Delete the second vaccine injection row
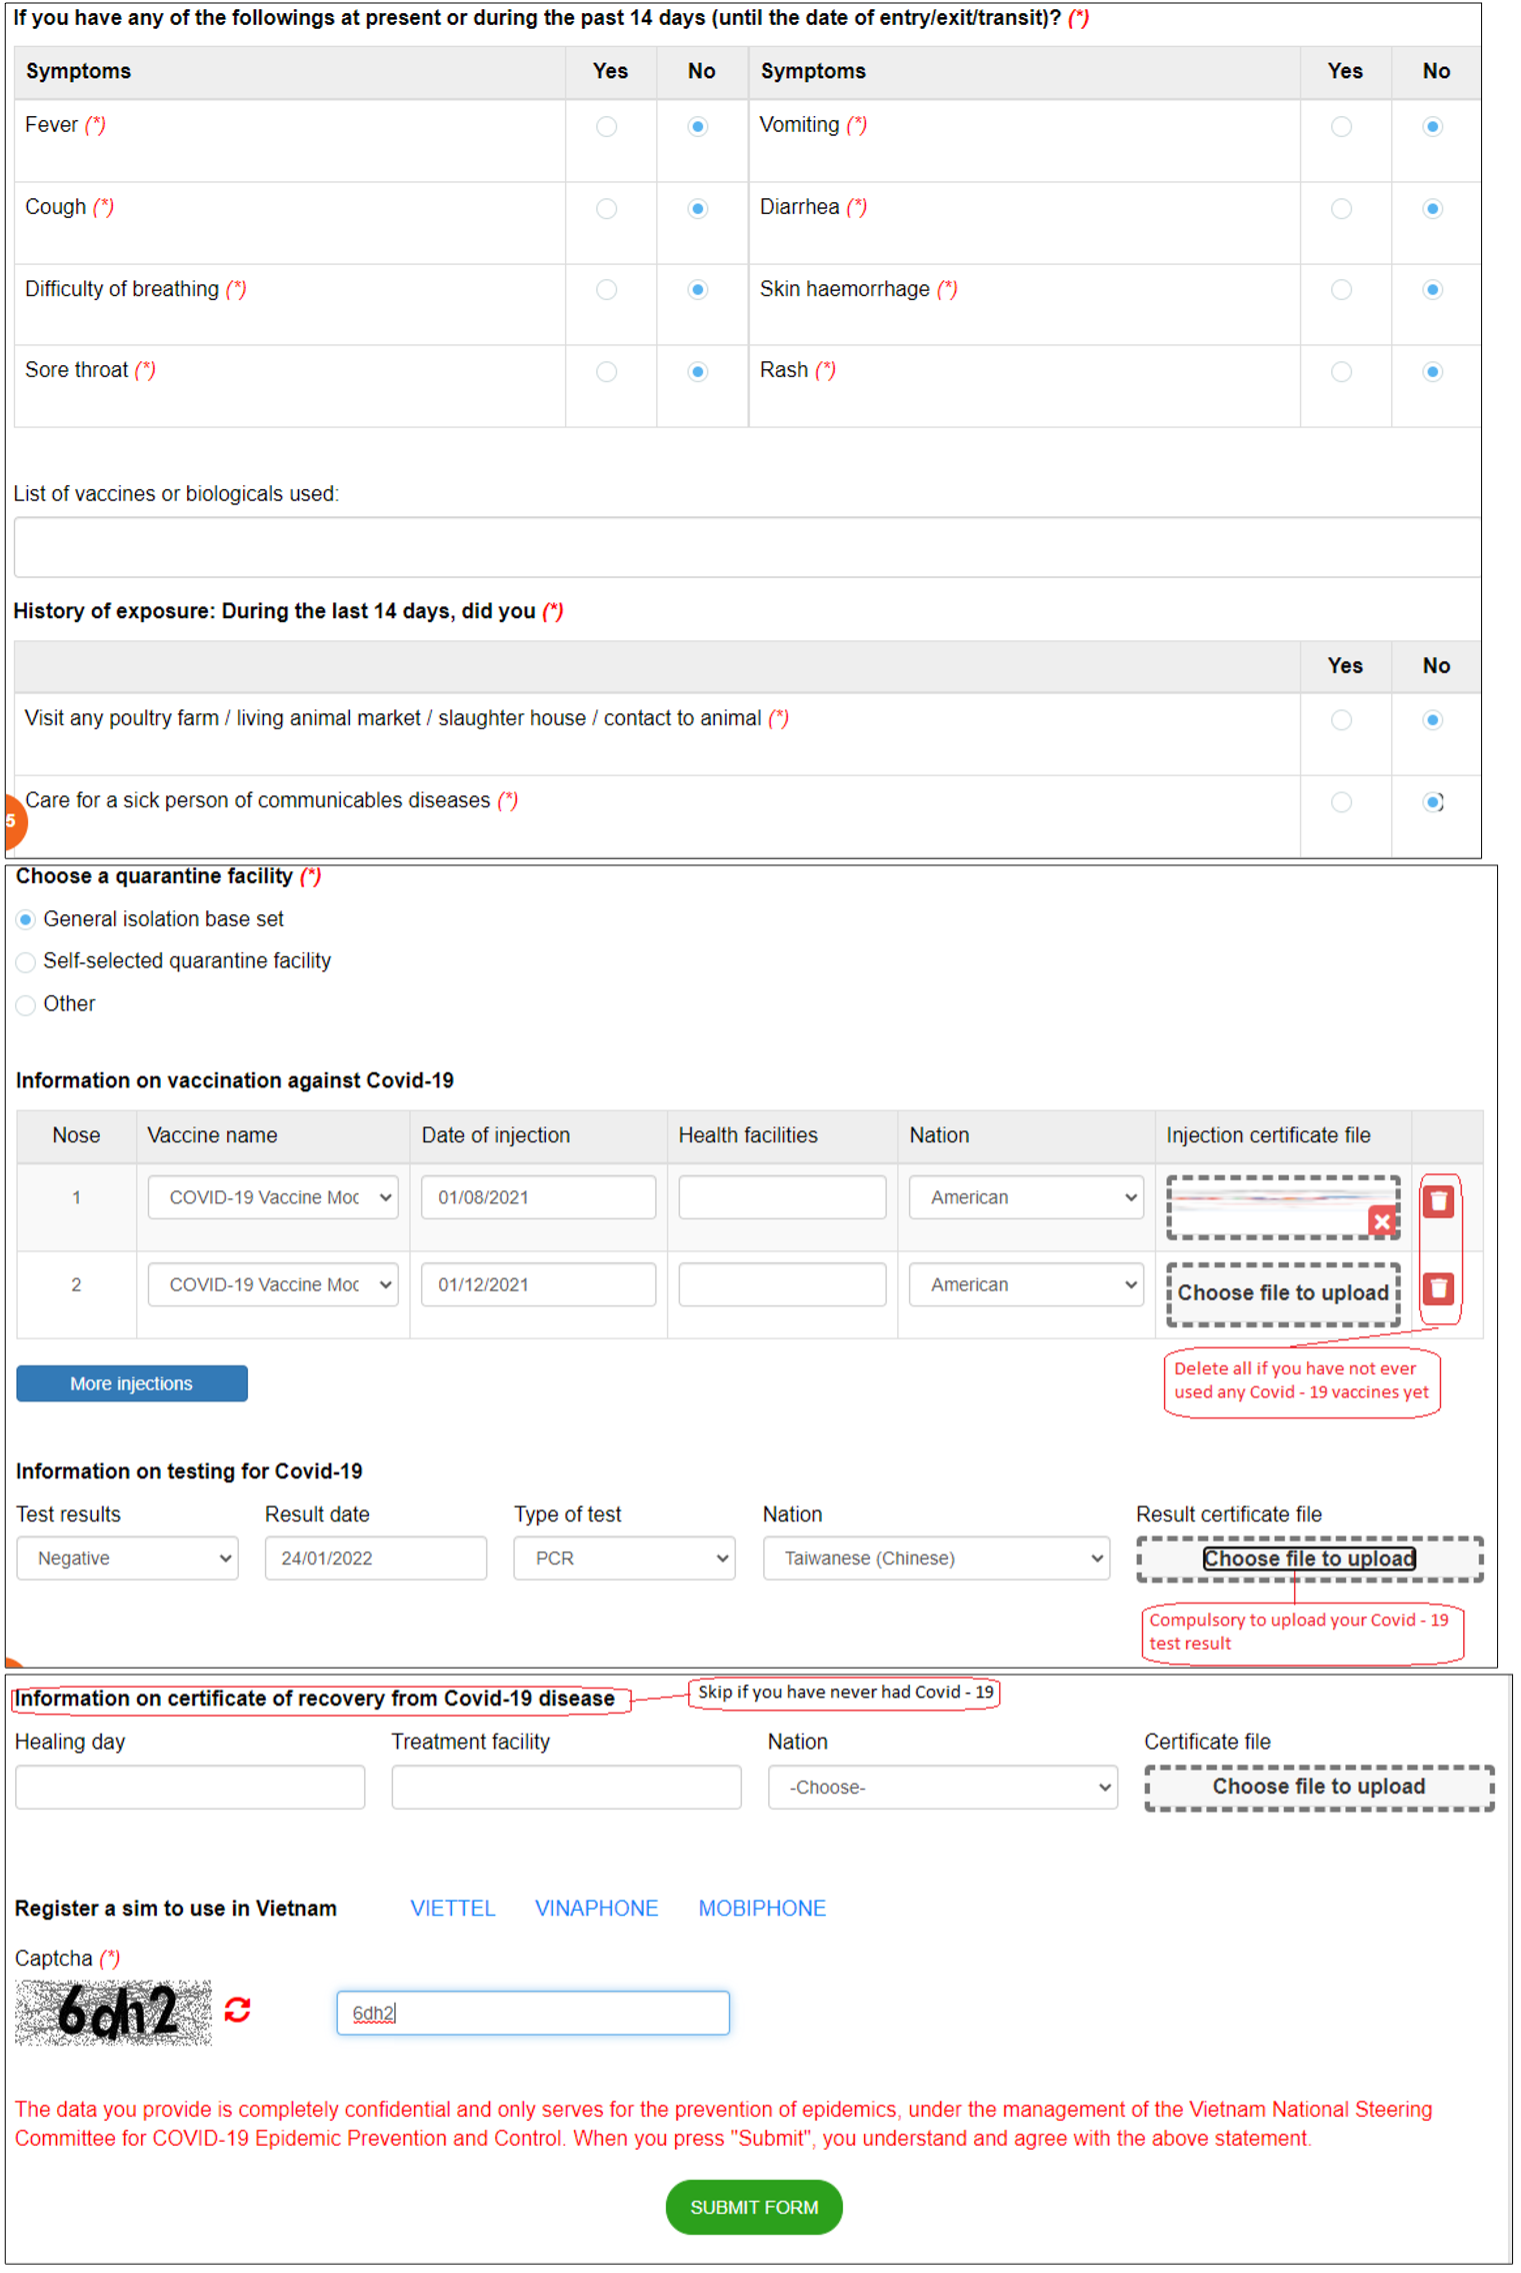Screen dimensions: 1521x2273 point(1438,1288)
